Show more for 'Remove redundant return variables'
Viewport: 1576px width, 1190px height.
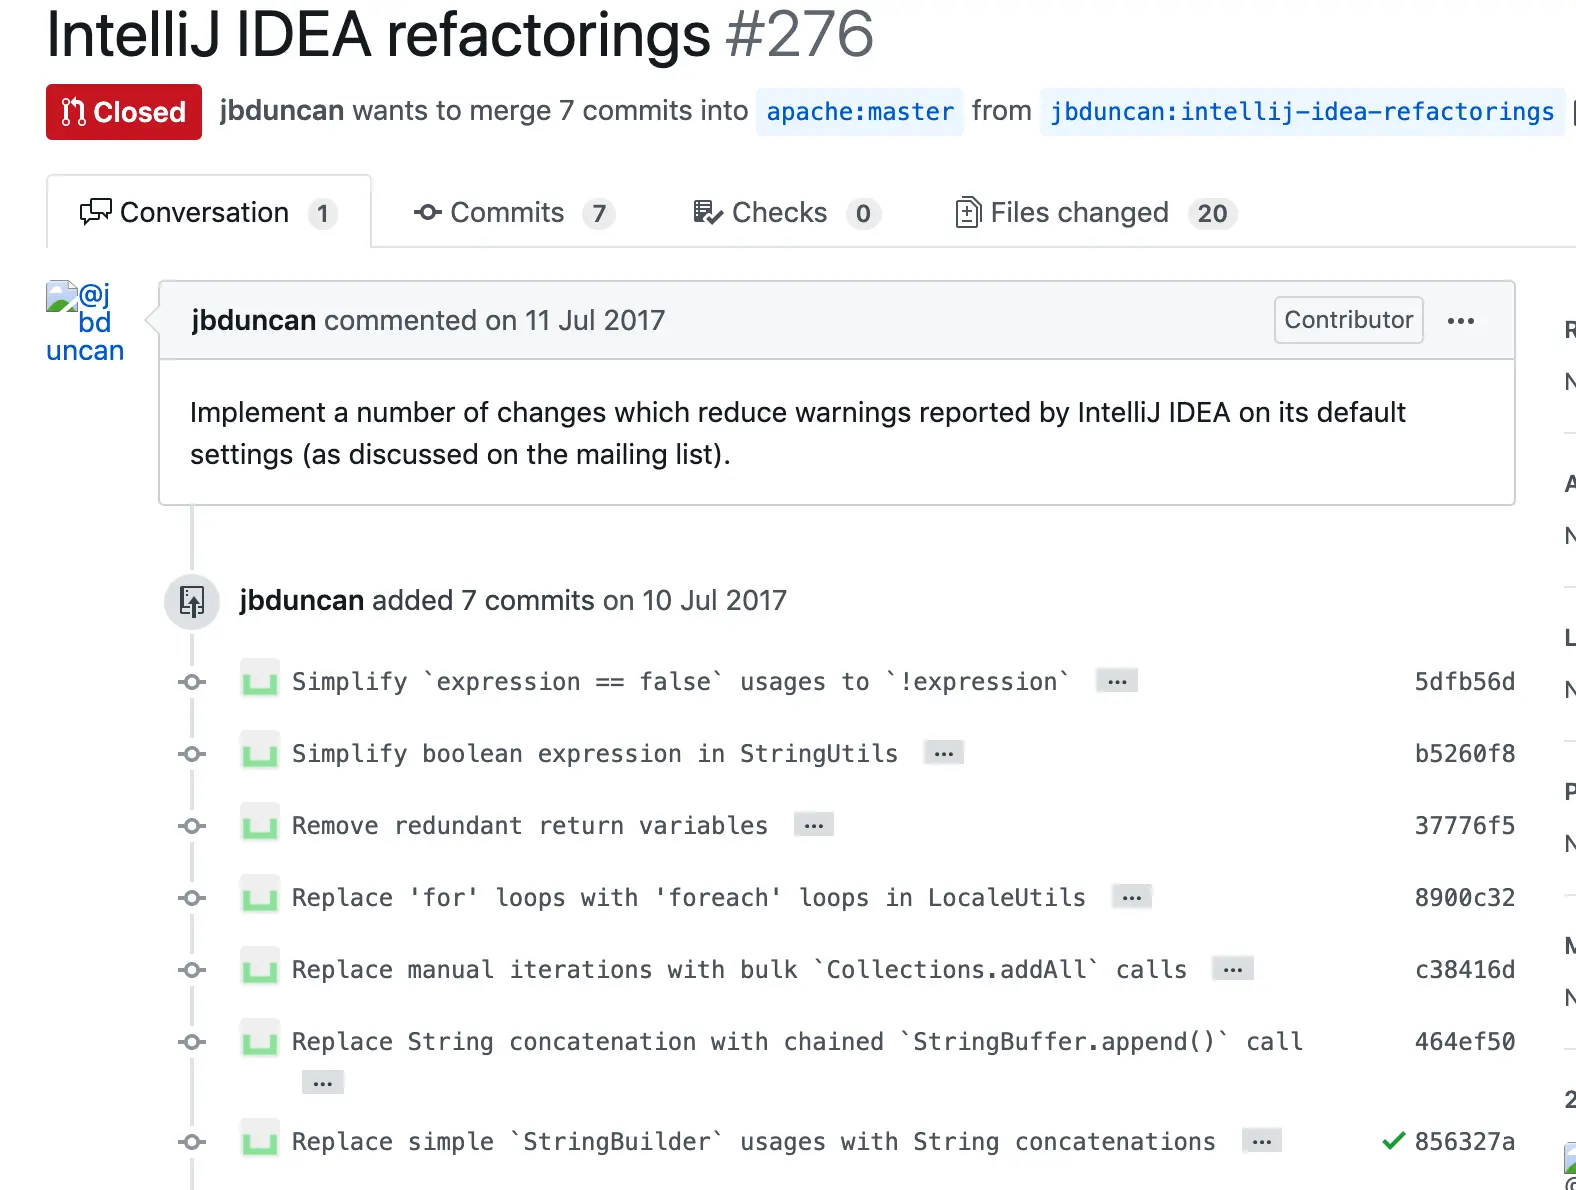814,825
